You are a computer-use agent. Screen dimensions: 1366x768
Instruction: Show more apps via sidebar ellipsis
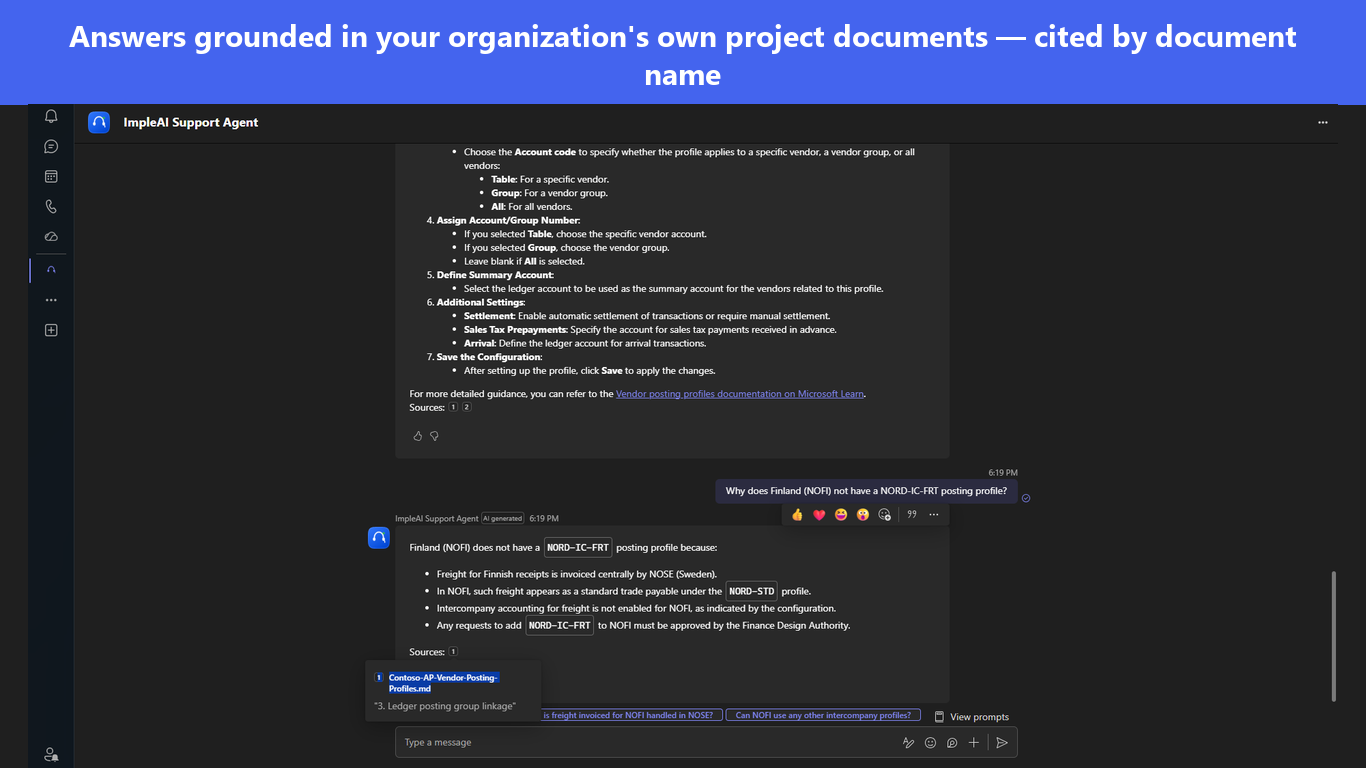[51, 300]
